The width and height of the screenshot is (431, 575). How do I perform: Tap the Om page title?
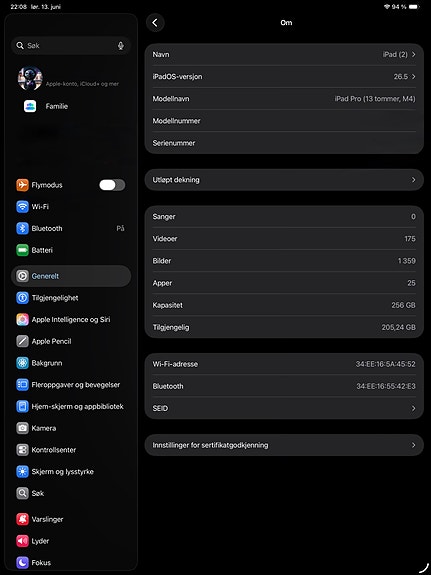[x=286, y=23]
